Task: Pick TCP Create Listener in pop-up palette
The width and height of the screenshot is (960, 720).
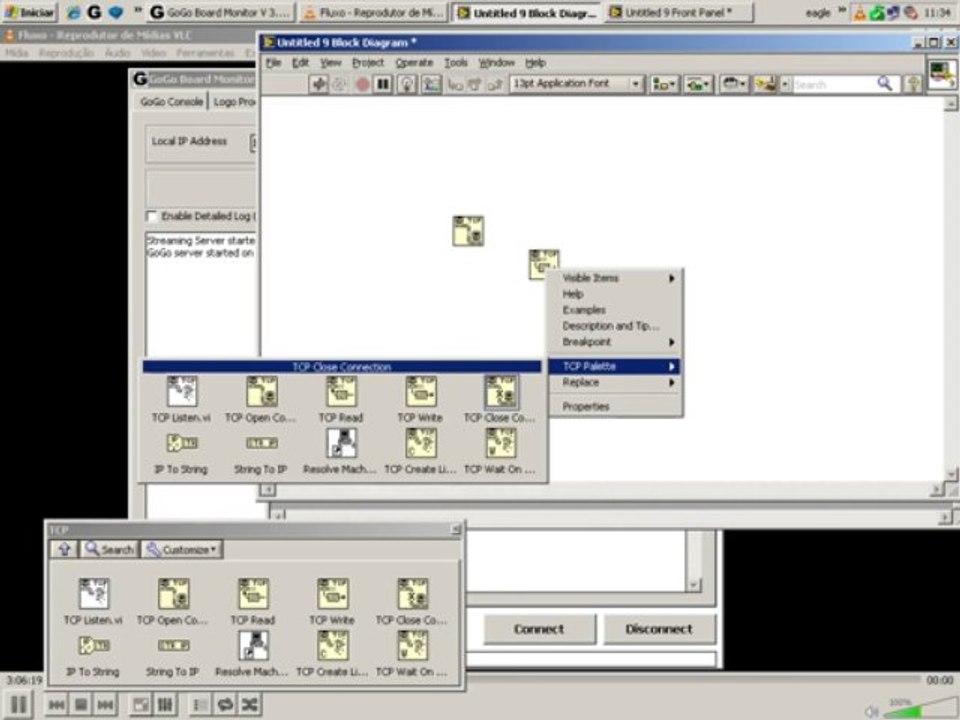Action: (x=421, y=452)
